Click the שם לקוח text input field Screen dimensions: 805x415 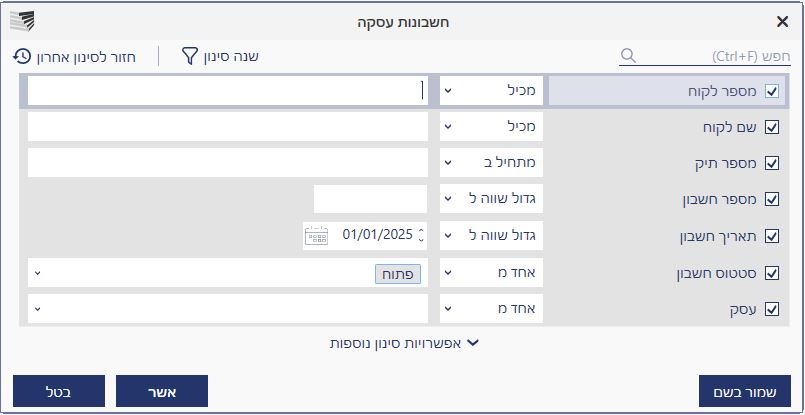click(x=227, y=127)
